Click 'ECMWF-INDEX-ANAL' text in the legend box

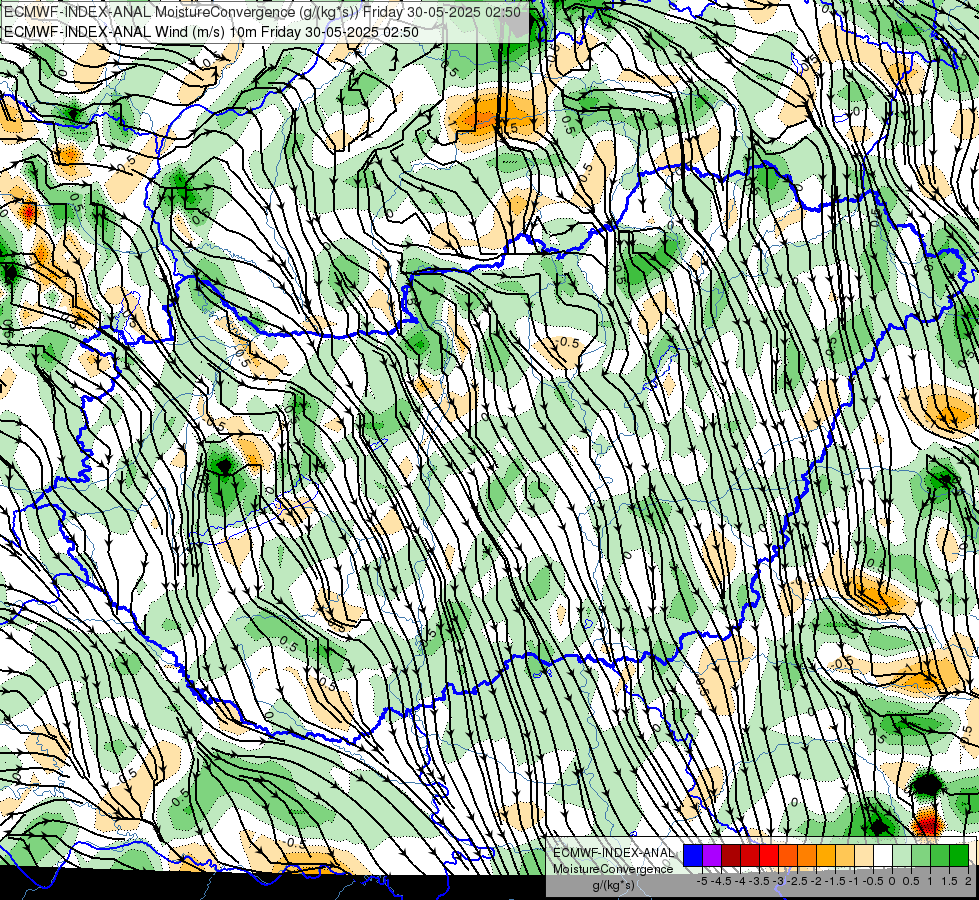(x=614, y=853)
